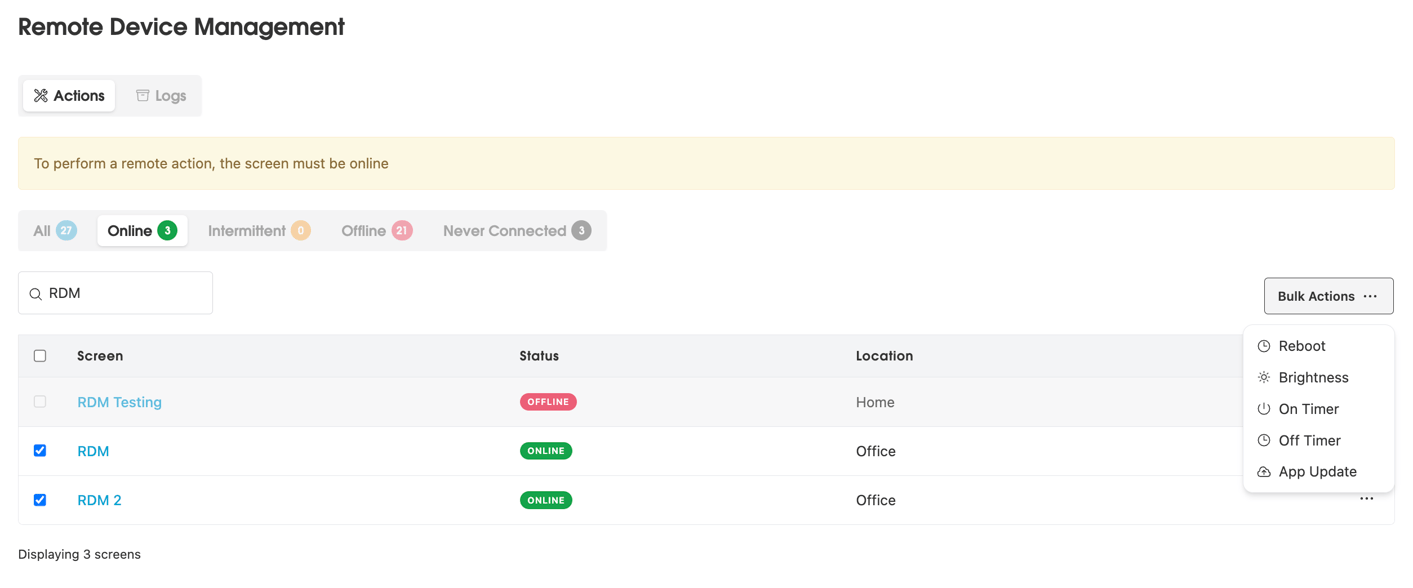Select the Reboot clock icon in Bulk Actions menu
The height and width of the screenshot is (588, 1413).
(1262, 345)
